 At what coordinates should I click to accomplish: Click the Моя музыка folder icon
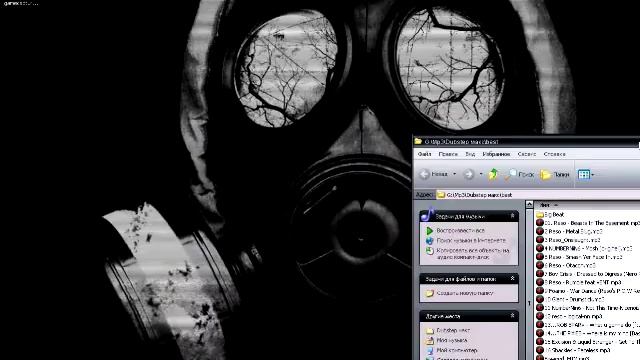click(430, 340)
